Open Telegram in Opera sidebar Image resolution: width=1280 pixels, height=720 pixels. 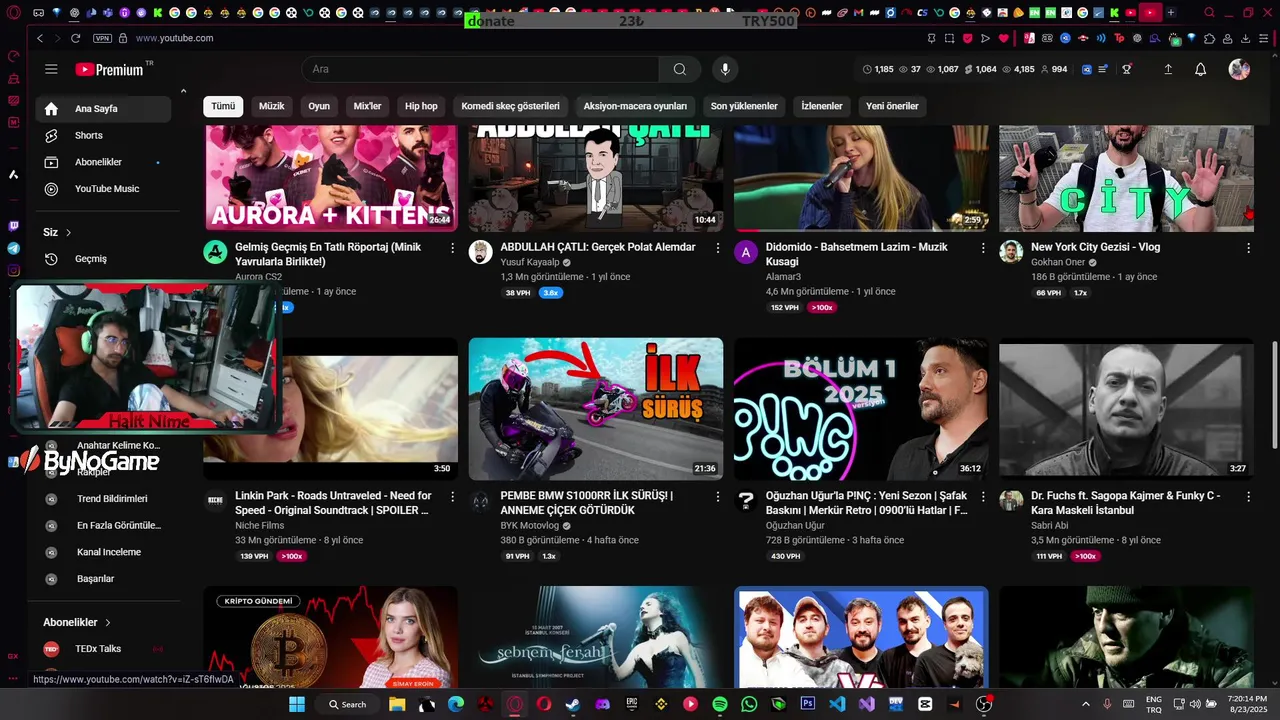click(x=13, y=248)
